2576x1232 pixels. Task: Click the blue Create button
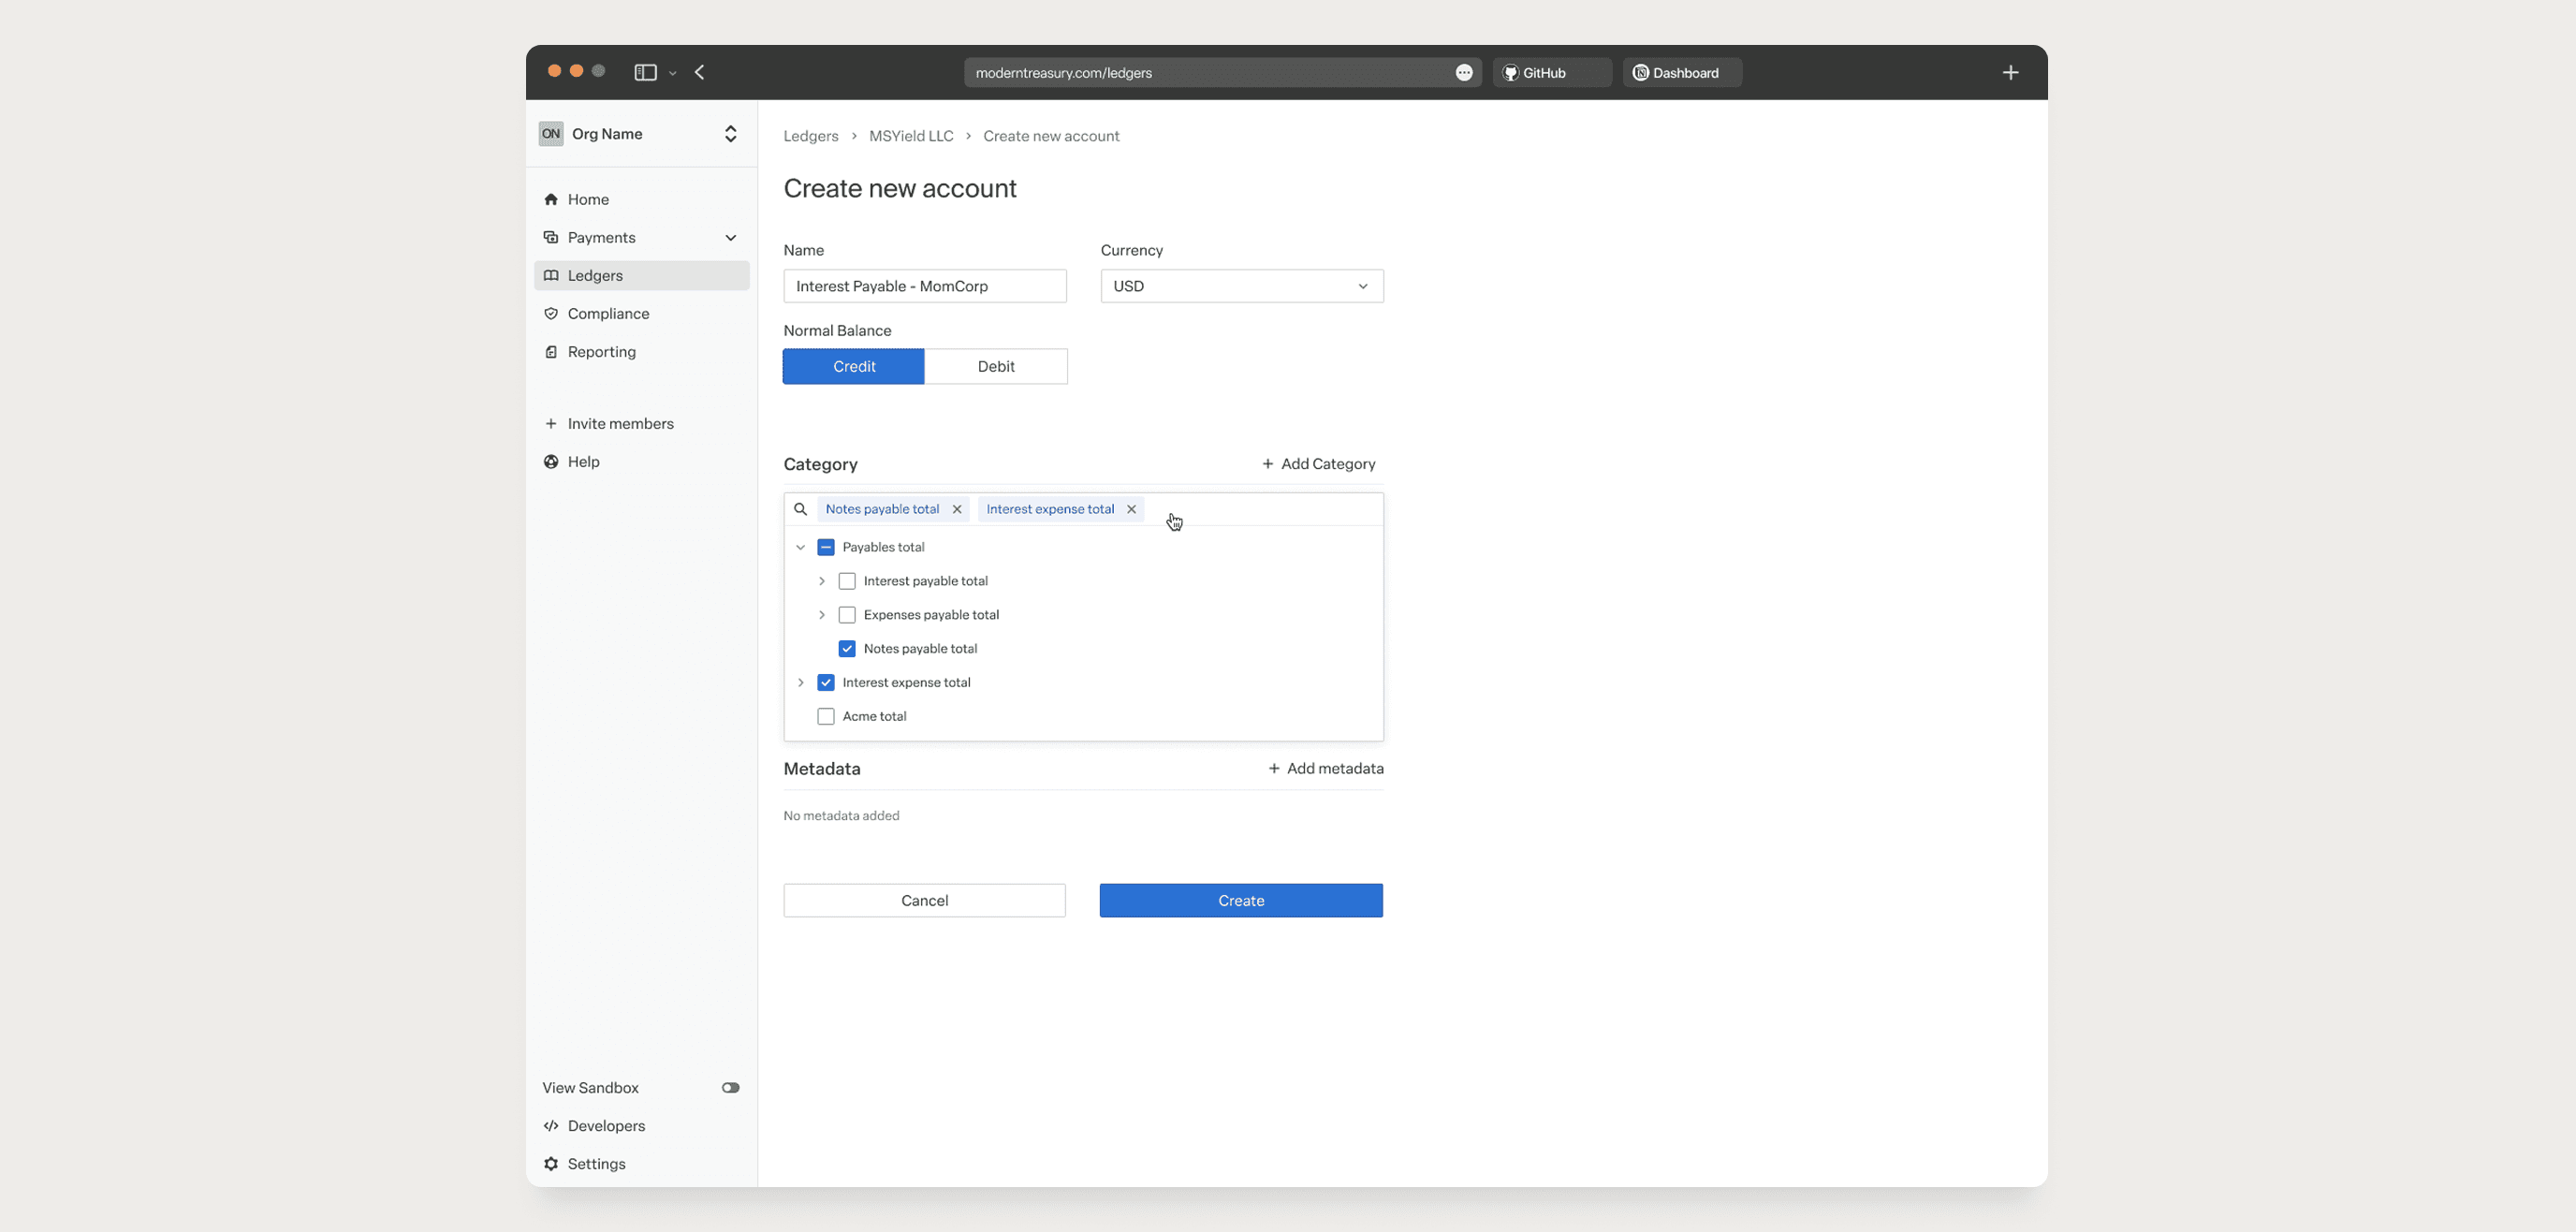(1240, 900)
